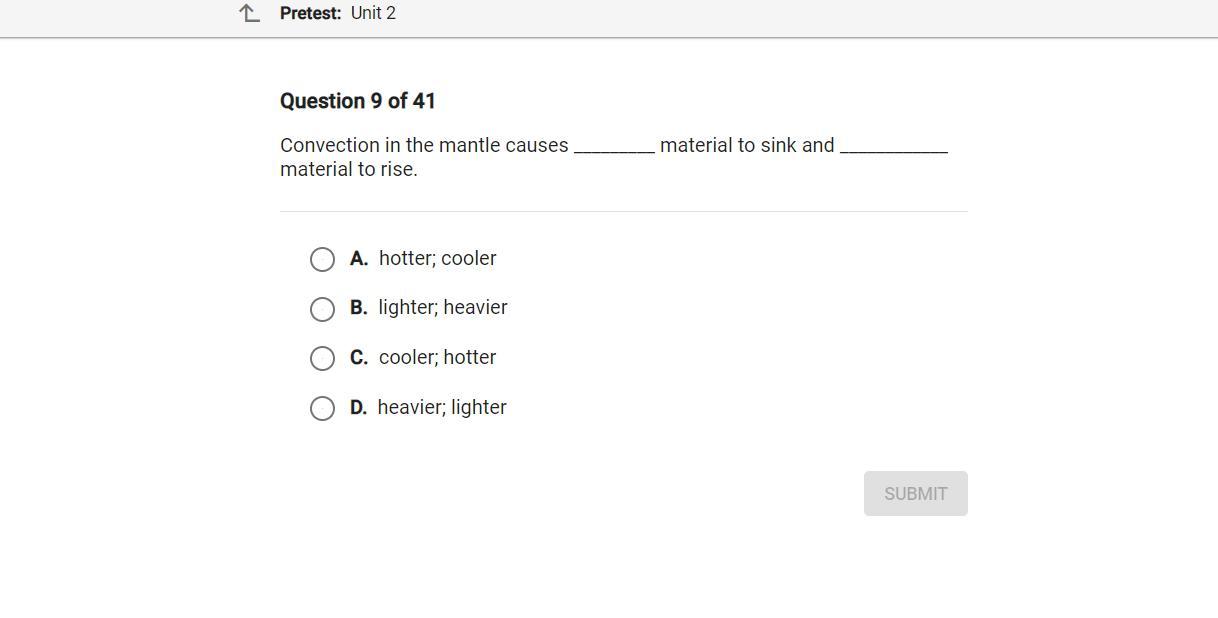Click the bold letter C. label
Image resolution: width=1218 pixels, height=618 pixels.
point(359,357)
